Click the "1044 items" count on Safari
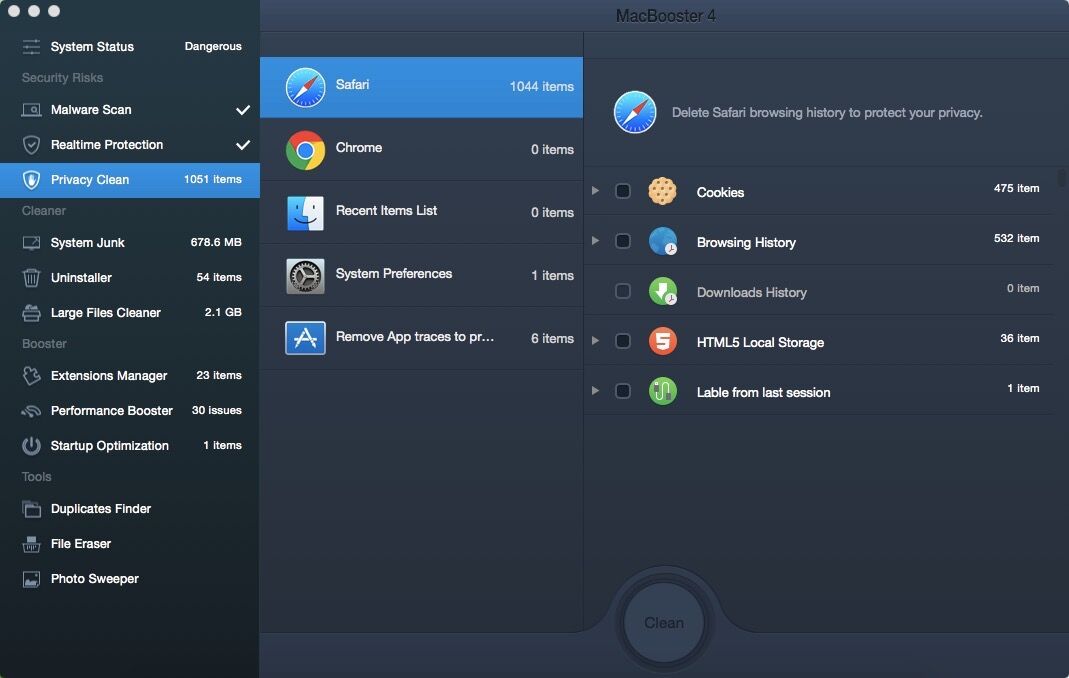Screen dimensions: 1069x678 tap(542, 87)
